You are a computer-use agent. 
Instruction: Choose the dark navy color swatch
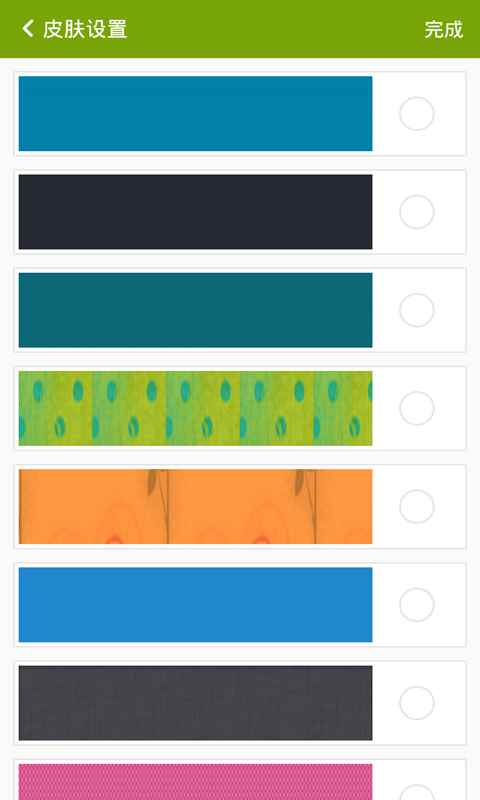point(195,212)
